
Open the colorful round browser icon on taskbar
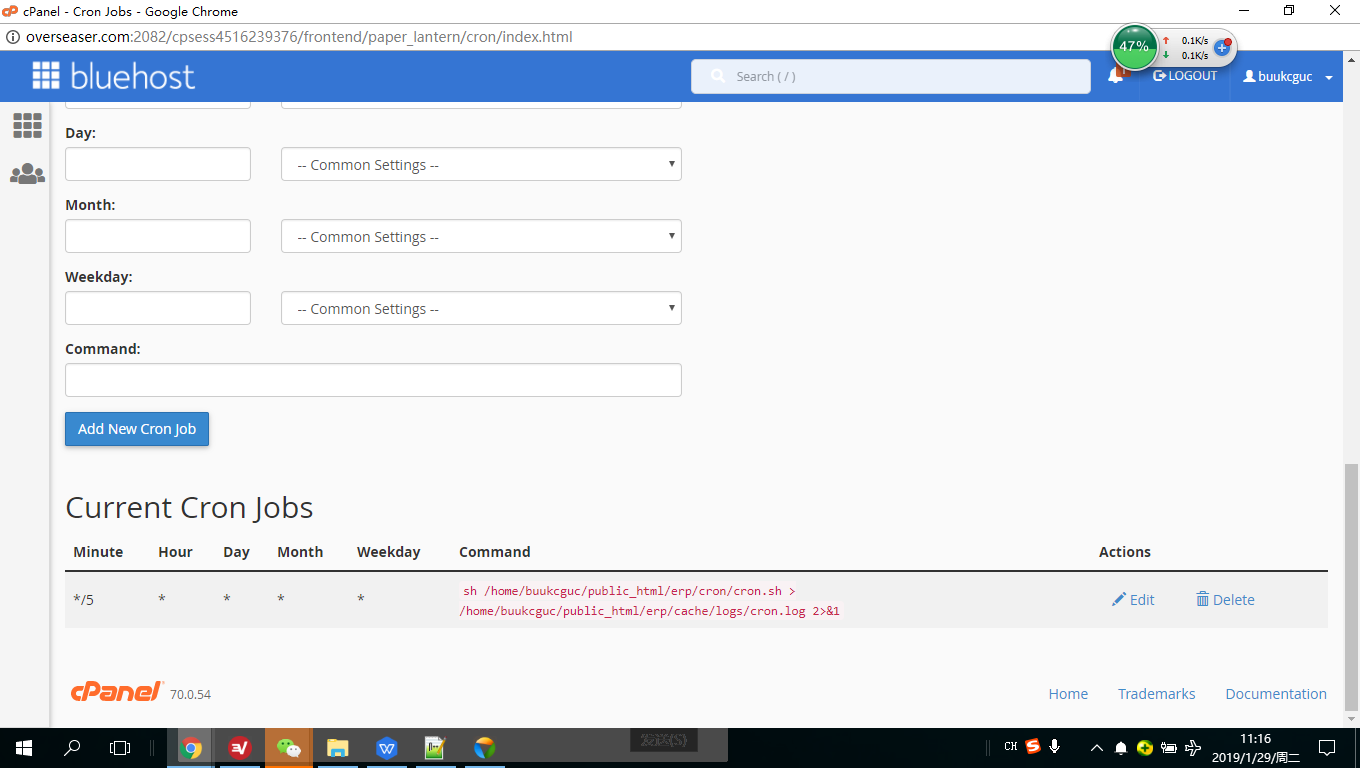[x=484, y=747]
